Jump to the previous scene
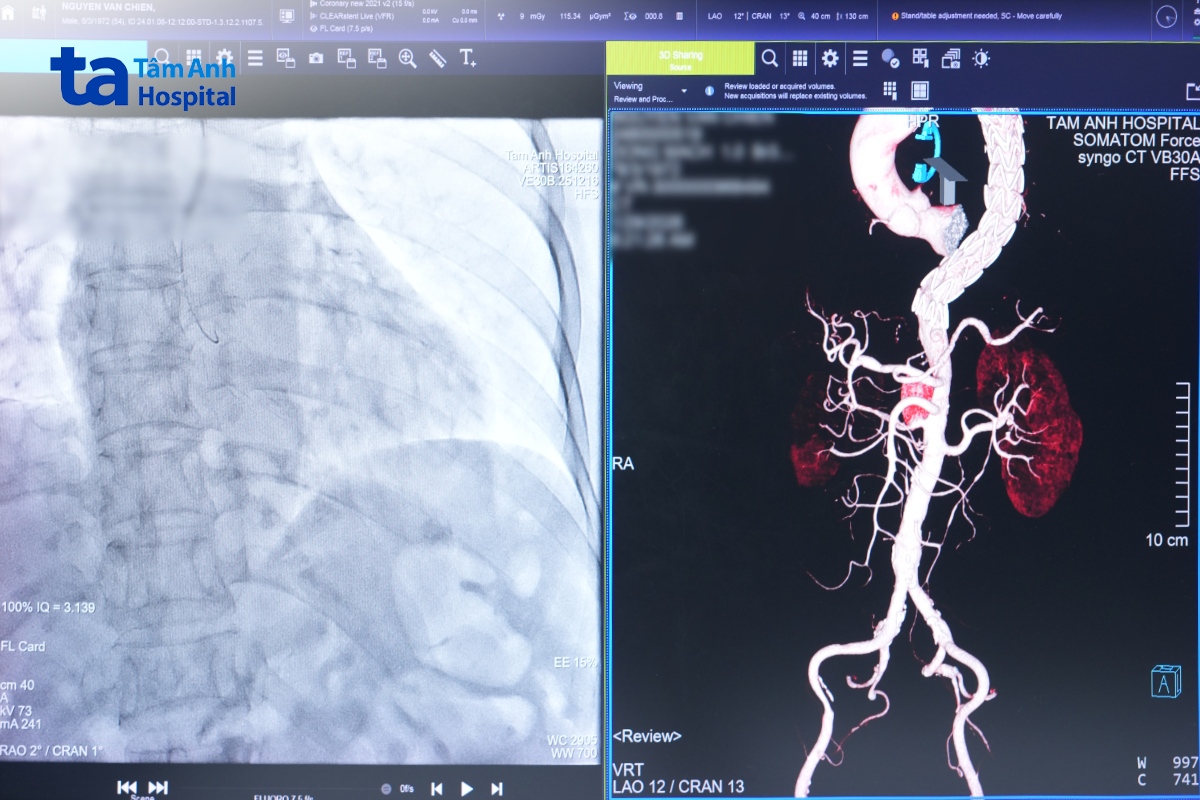 click(127, 787)
